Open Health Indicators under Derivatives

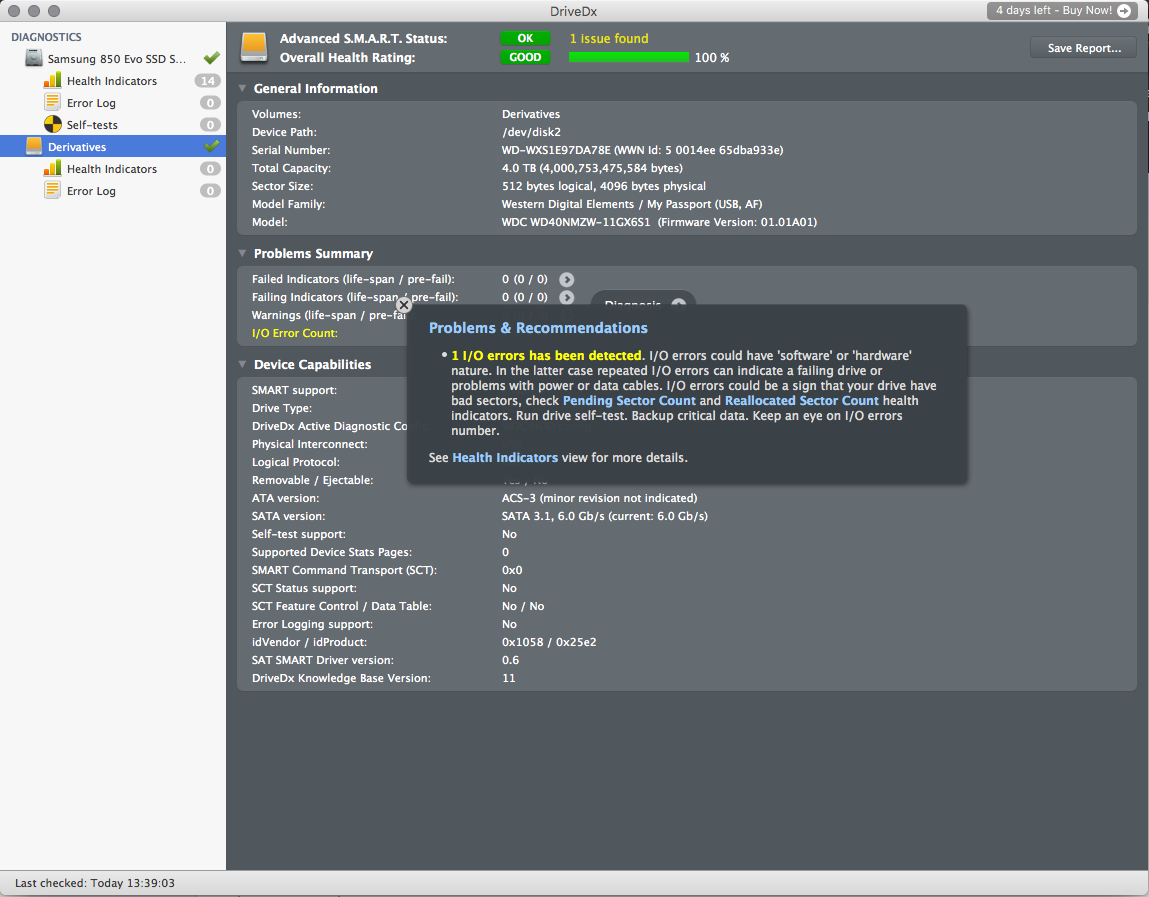(113, 169)
